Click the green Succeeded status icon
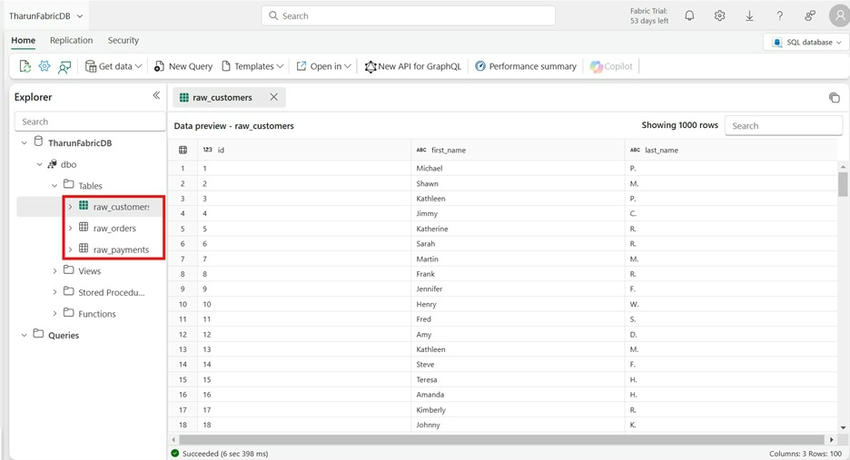850x460 pixels. coord(175,453)
